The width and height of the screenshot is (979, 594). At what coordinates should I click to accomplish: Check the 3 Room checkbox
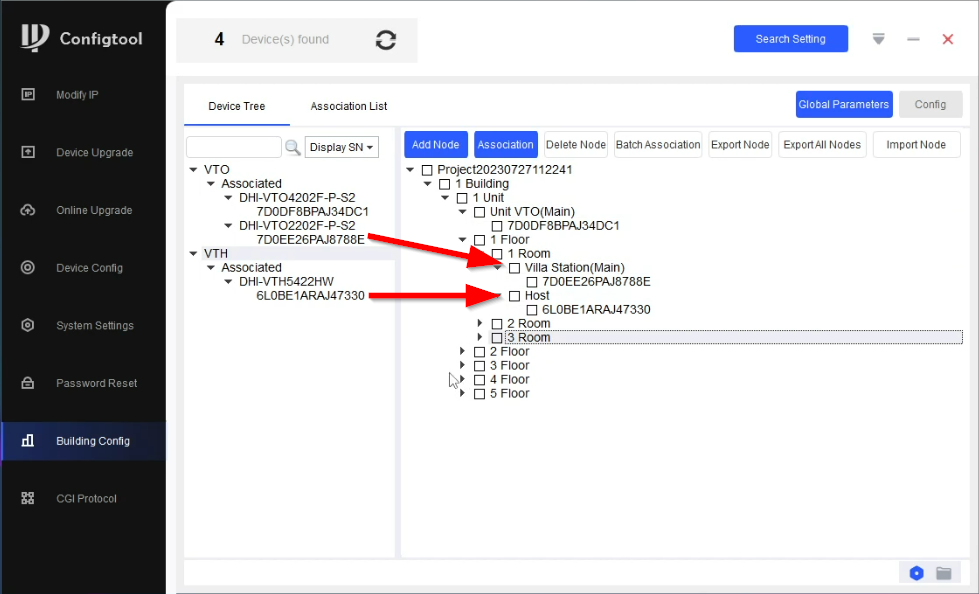[497, 338]
